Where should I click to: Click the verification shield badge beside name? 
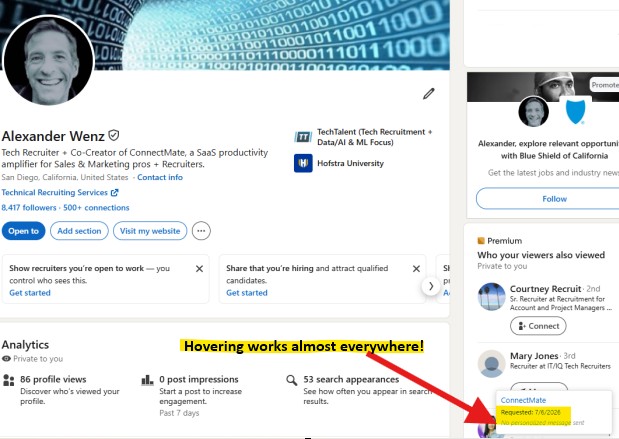pyautogui.click(x=114, y=135)
